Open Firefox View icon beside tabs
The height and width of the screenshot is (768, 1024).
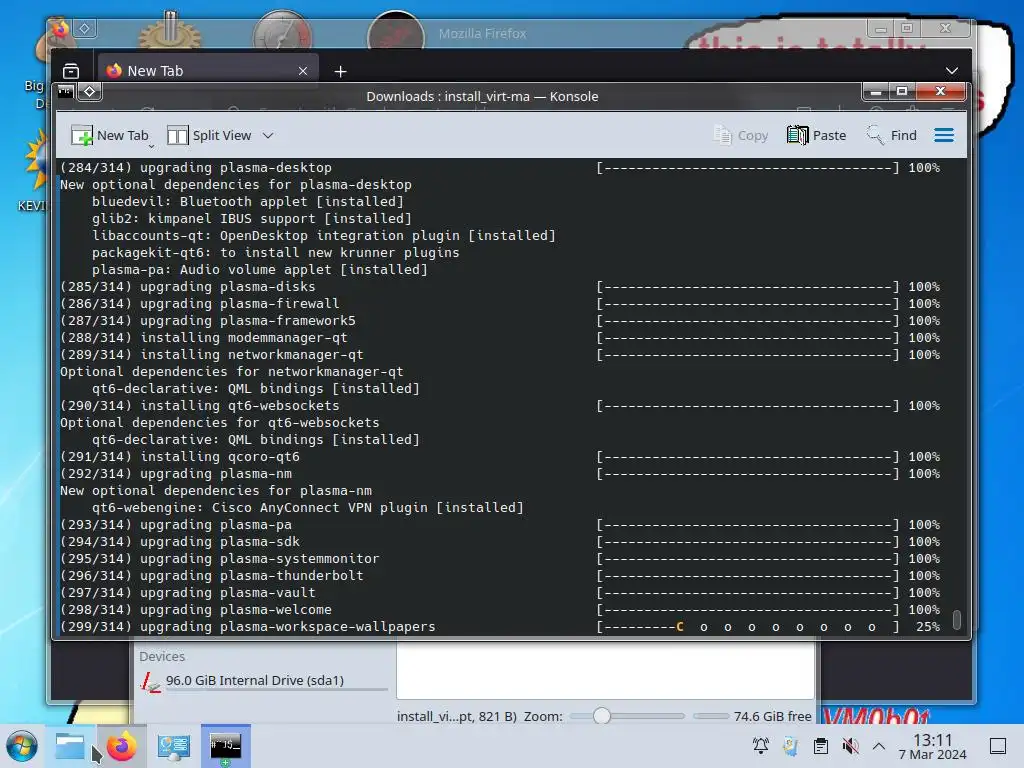point(71,71)
